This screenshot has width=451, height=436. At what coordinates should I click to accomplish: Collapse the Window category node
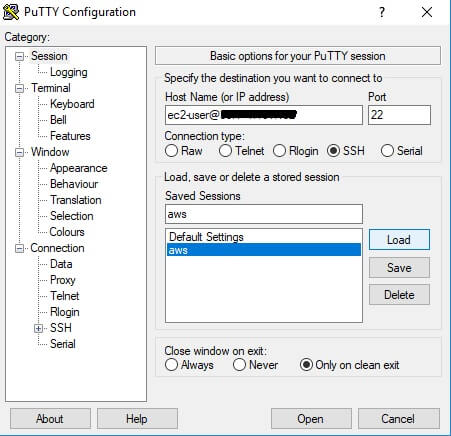coord(19,152)
